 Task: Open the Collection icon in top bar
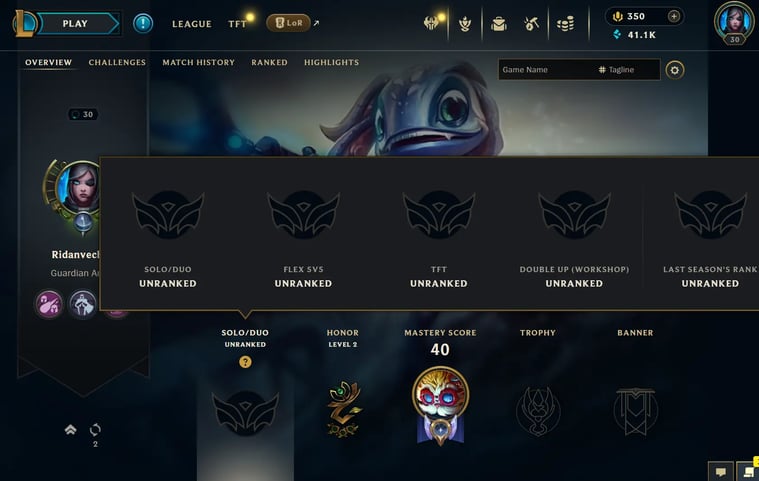click(465, 23)
